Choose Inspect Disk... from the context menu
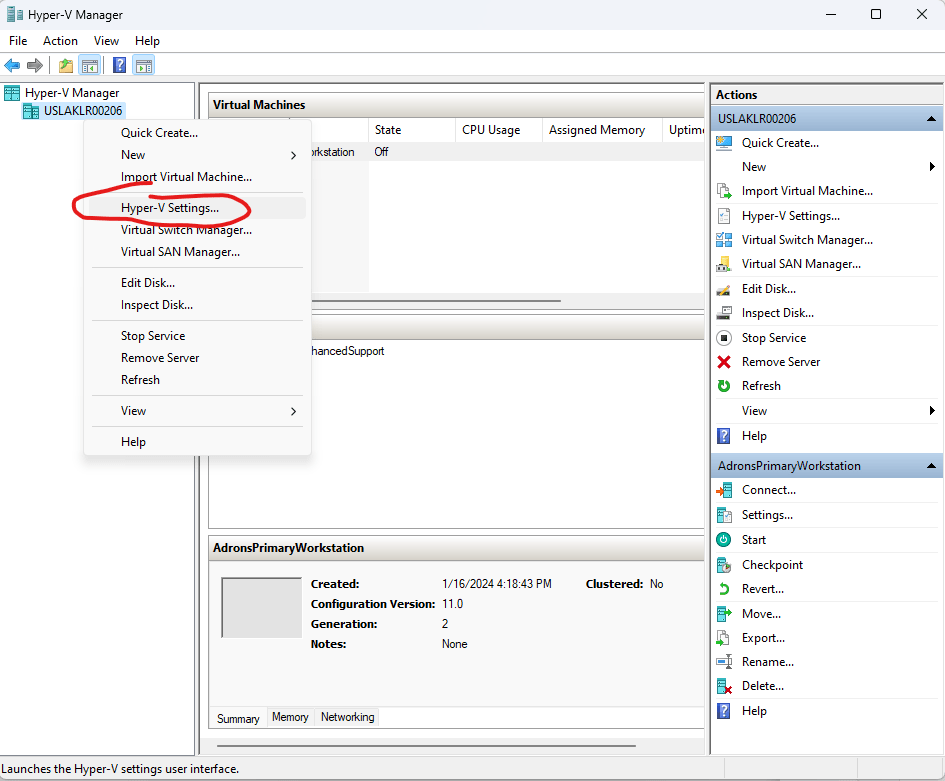 [x=197, y=305]
